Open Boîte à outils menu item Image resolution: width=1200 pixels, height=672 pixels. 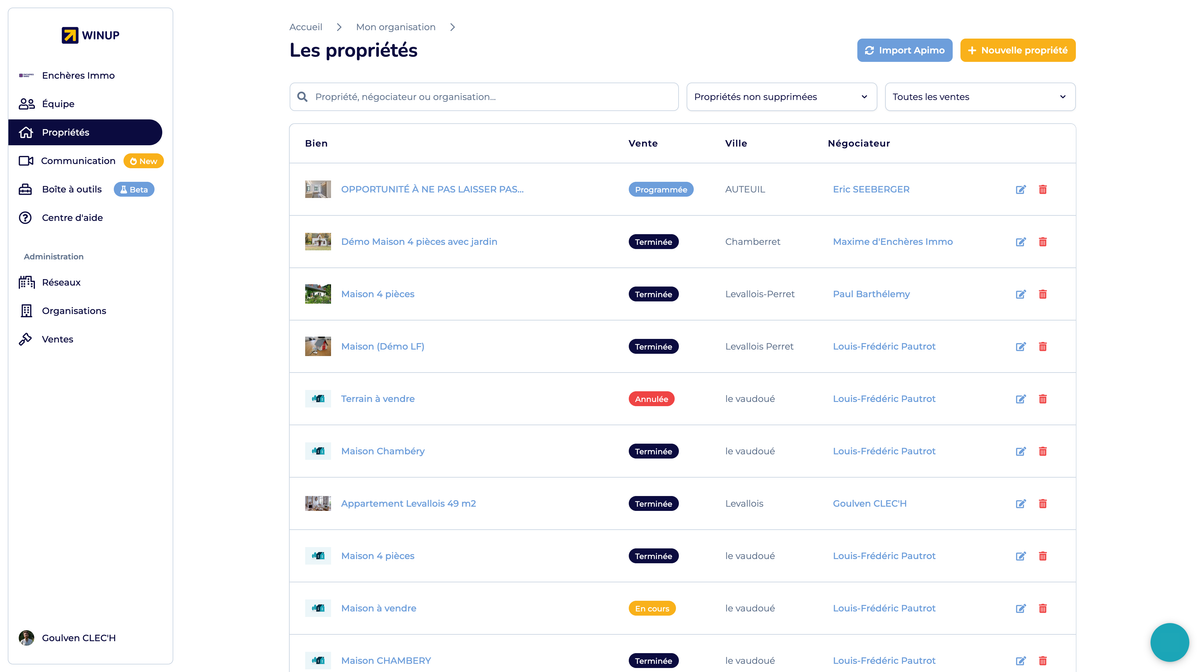71,189
